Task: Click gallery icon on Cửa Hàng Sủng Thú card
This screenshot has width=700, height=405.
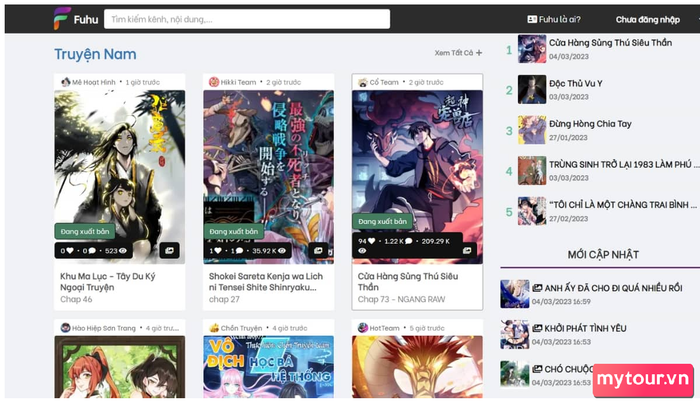Action: pos(467,251)
